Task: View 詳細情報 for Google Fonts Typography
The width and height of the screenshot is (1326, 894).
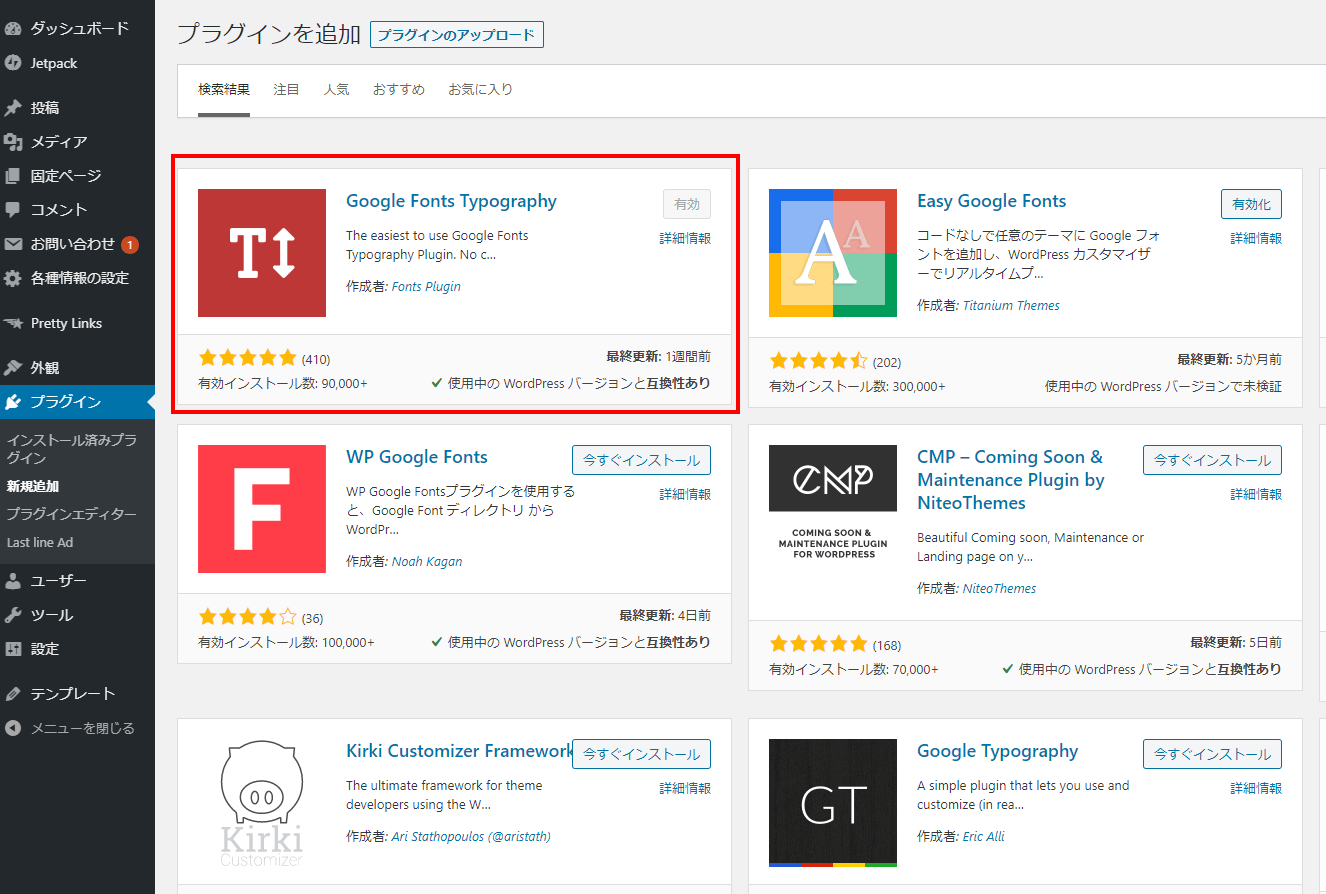Action: (x=685, y=238)
